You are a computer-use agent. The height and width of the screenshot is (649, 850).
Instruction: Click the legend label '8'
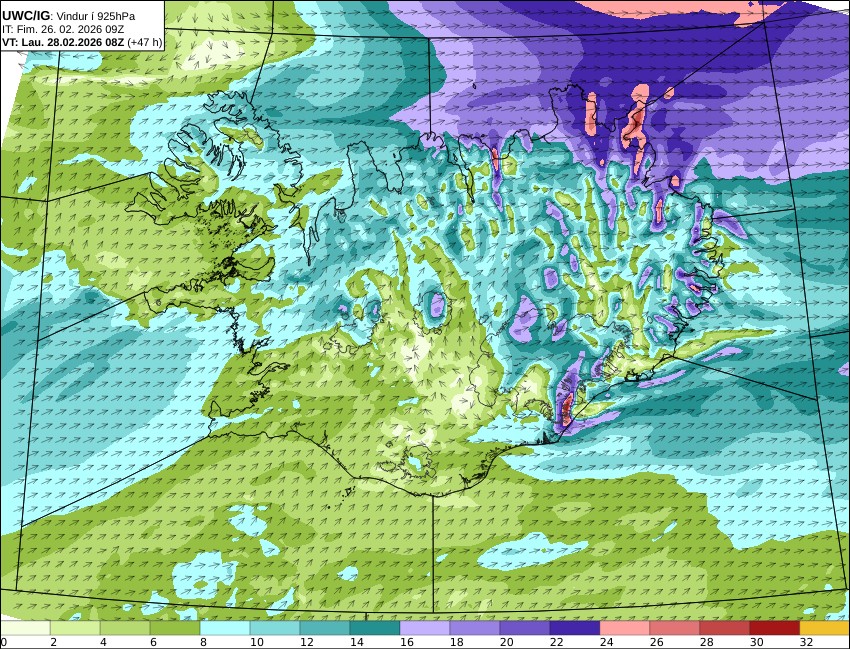(x=203, y=642)
